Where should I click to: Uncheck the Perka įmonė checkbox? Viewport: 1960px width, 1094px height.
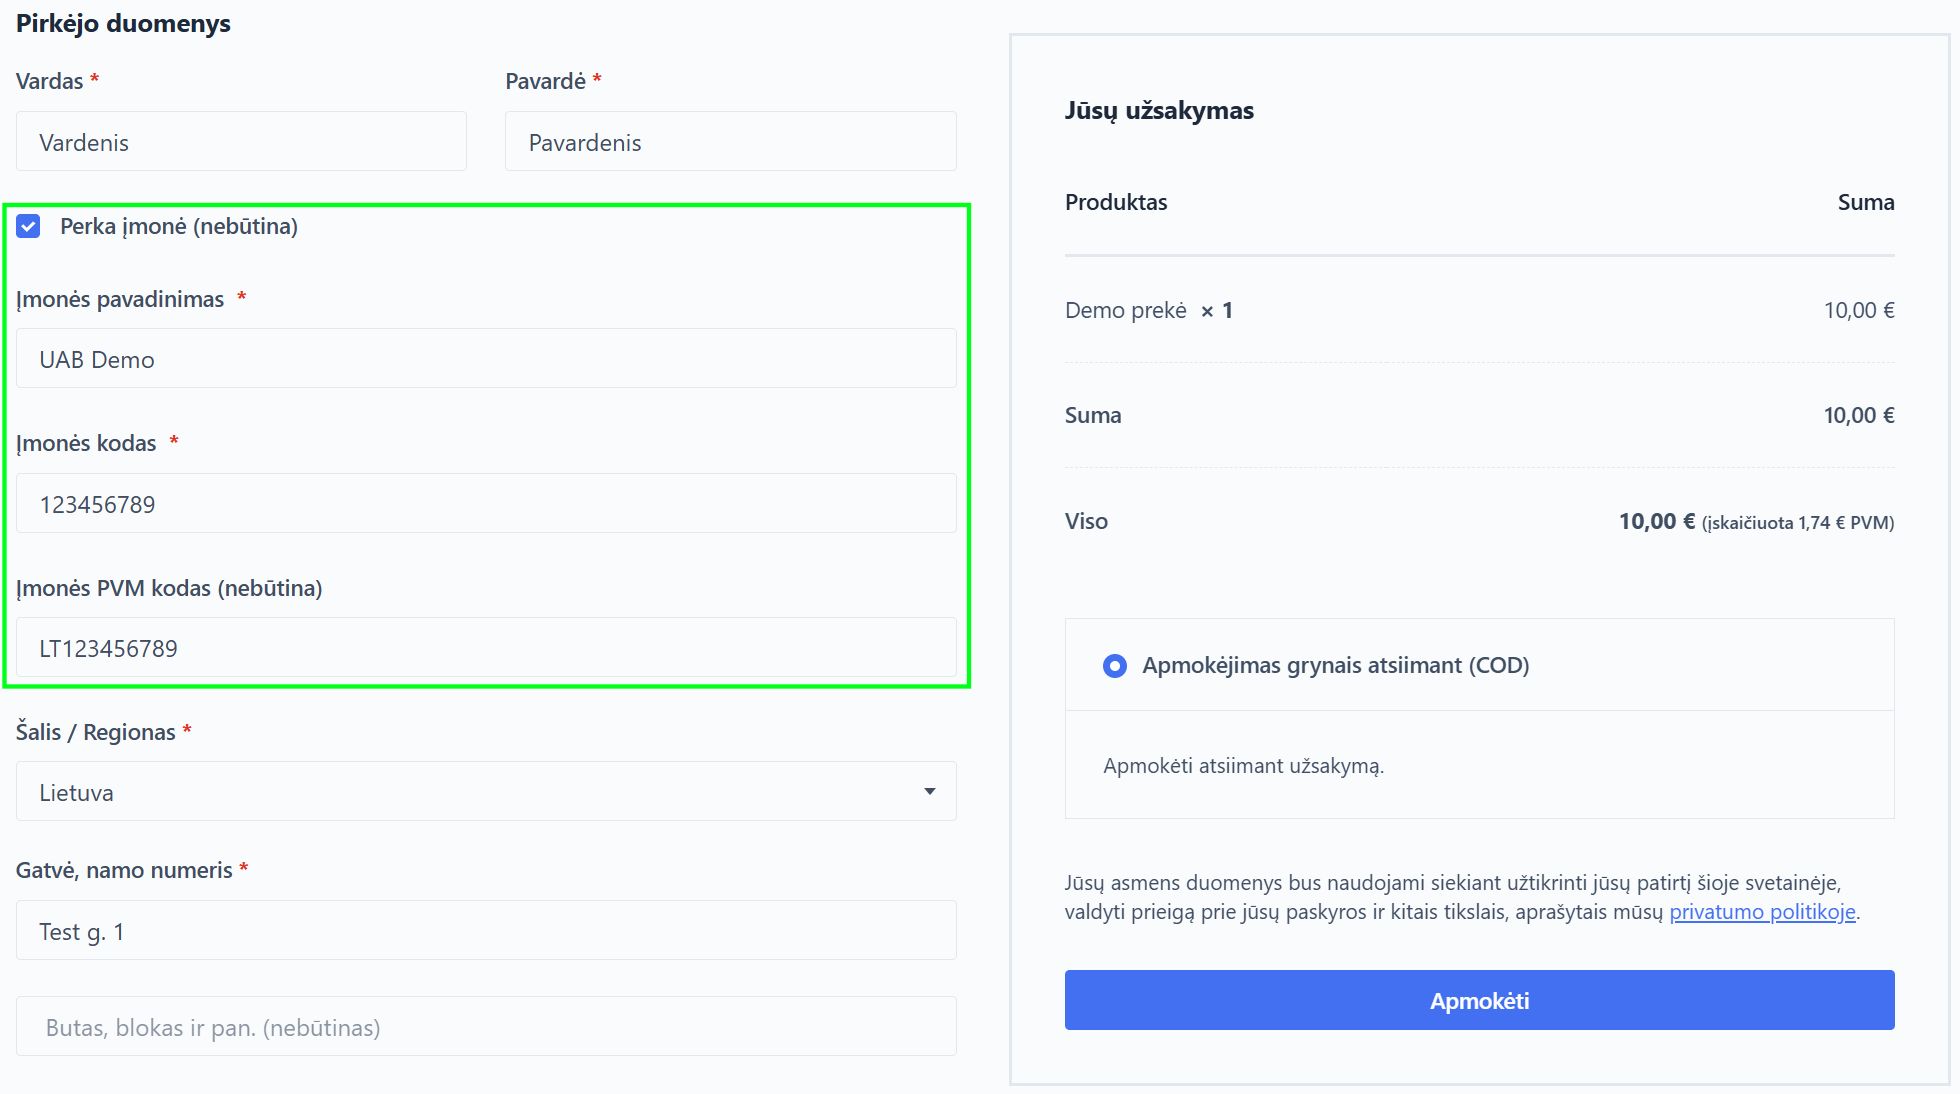tap(28, 226)
